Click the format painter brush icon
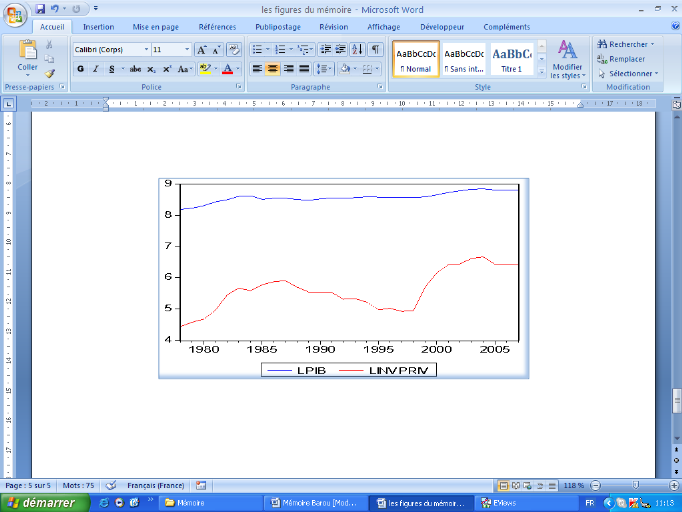This screenshot has height=512, width=682. [x=50, y=73]
